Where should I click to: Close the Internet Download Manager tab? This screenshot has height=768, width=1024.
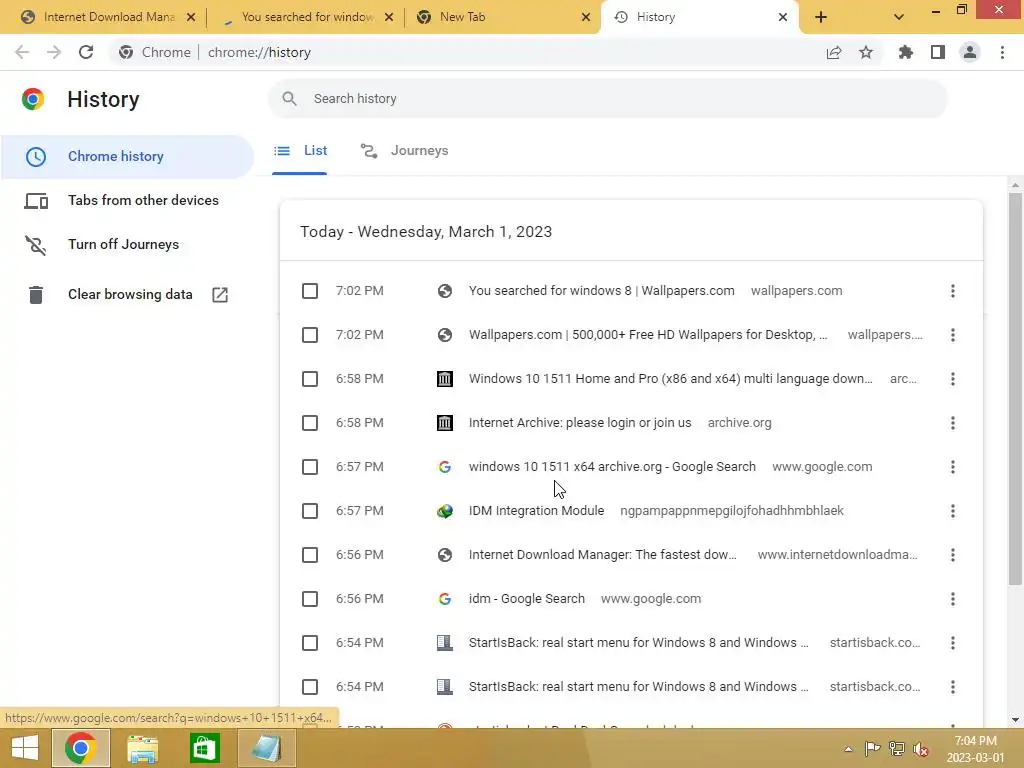[191, 17]
